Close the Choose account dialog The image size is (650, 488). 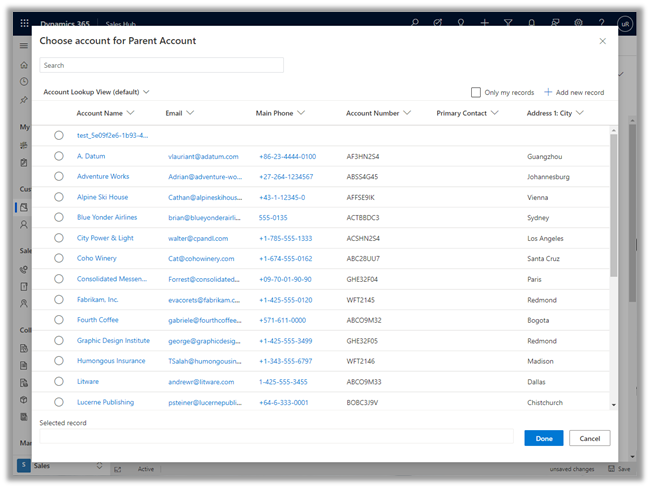point(602,41)
